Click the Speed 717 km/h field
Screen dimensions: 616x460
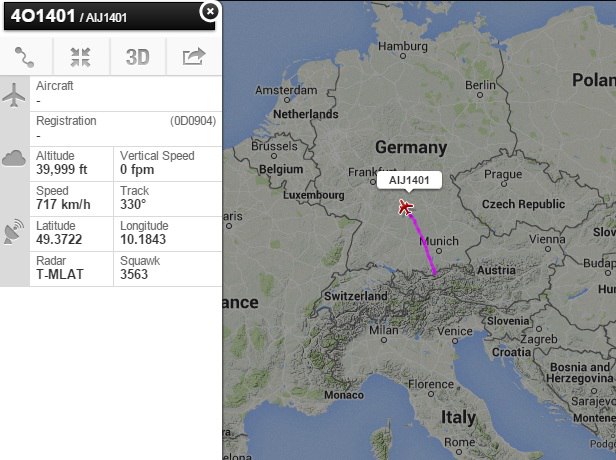point(72,199)
